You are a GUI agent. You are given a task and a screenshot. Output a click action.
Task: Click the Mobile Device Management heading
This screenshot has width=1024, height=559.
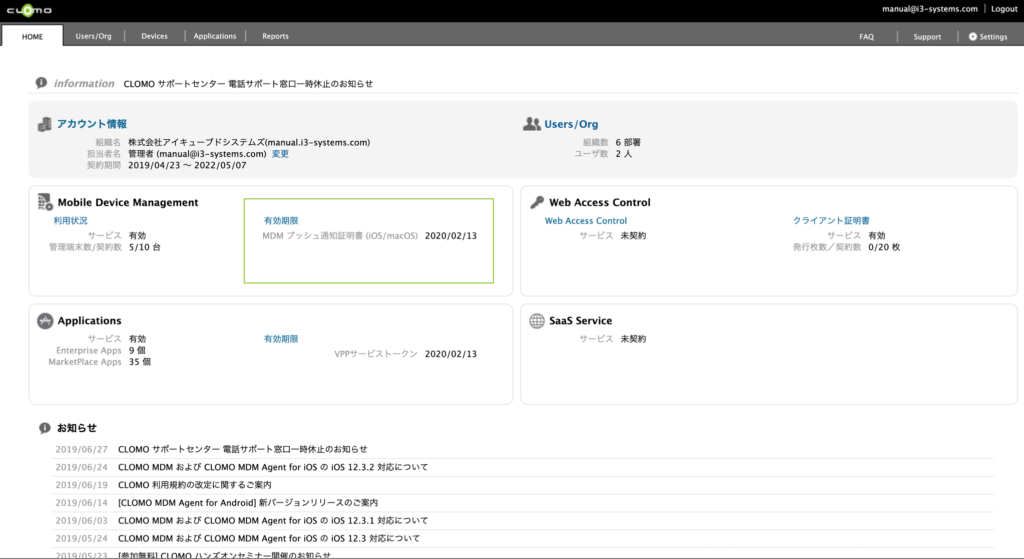coord(128,202)
